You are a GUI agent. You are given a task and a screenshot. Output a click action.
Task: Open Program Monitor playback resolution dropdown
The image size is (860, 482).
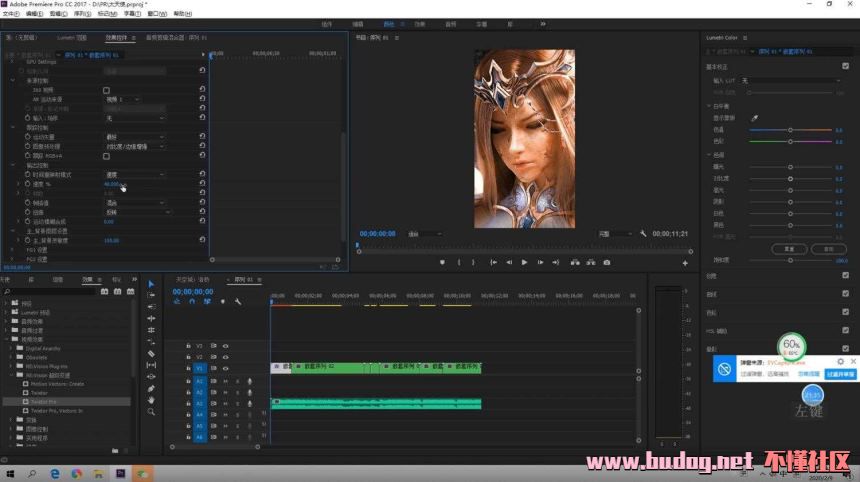point(615,234)
